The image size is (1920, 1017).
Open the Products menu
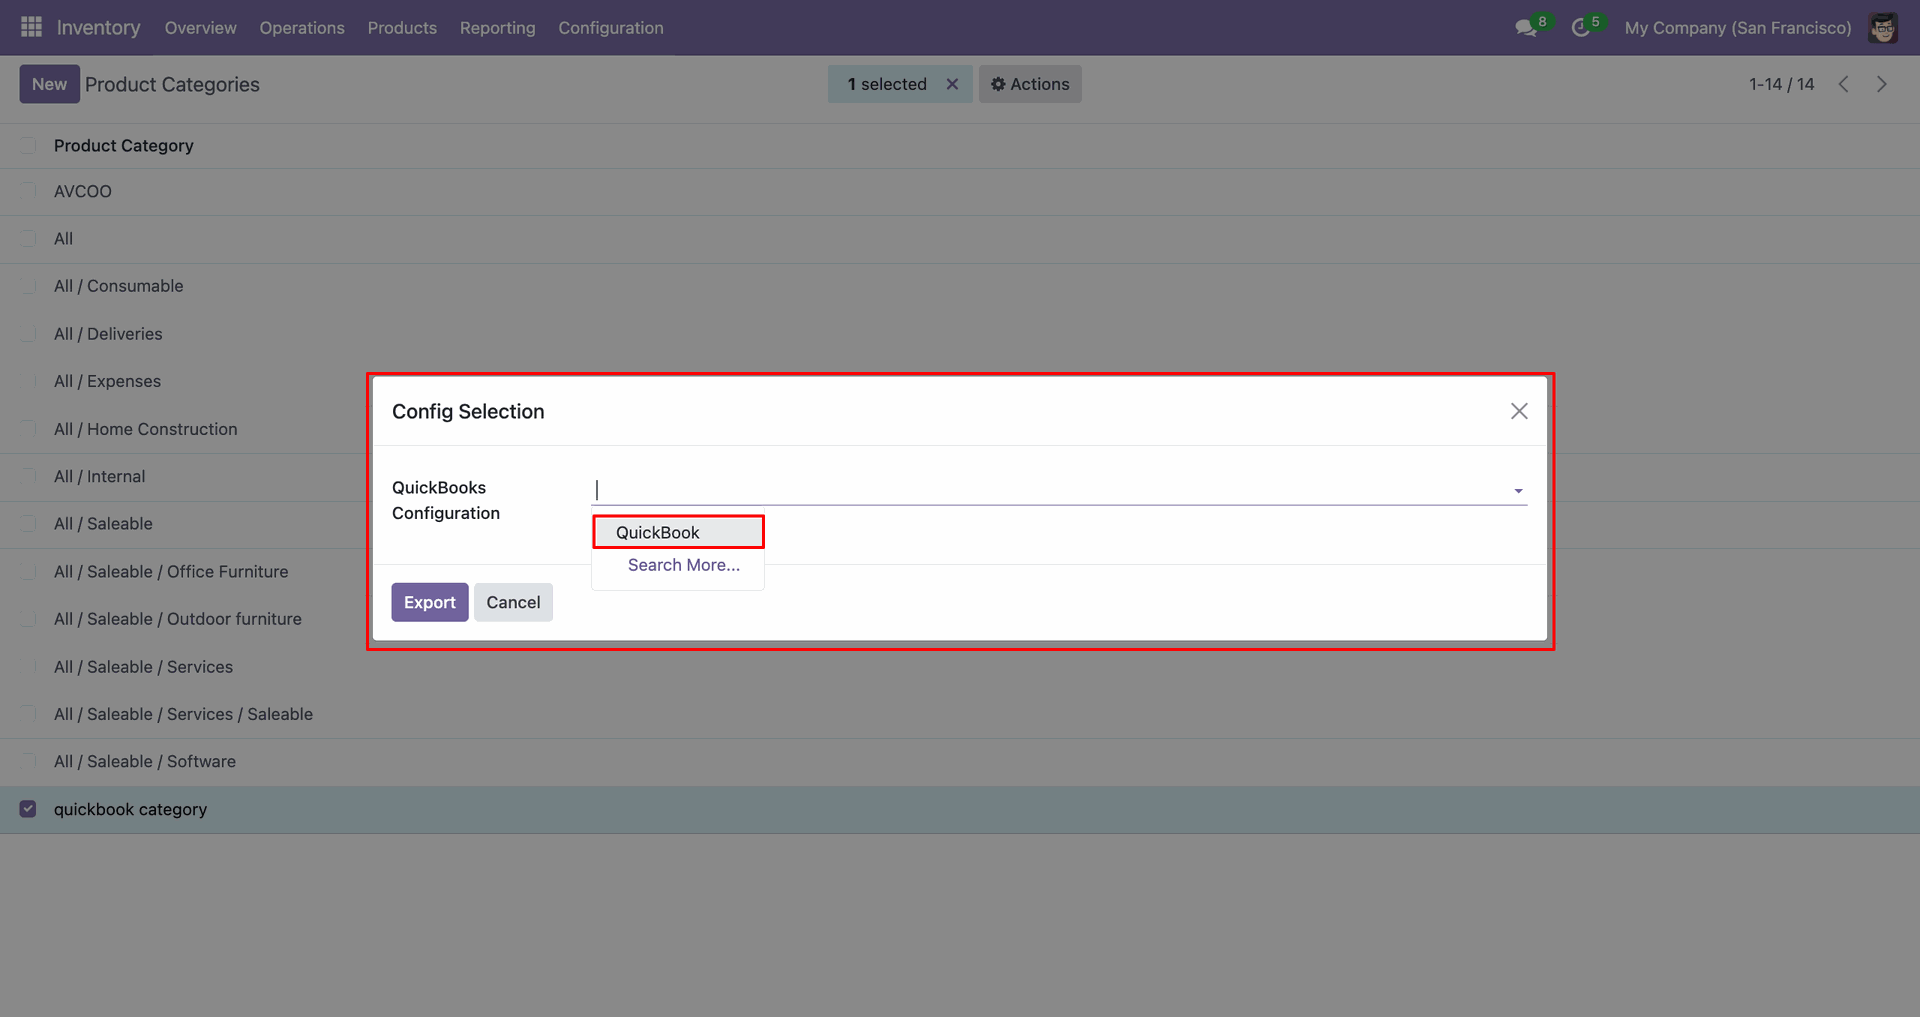[402, 28]
